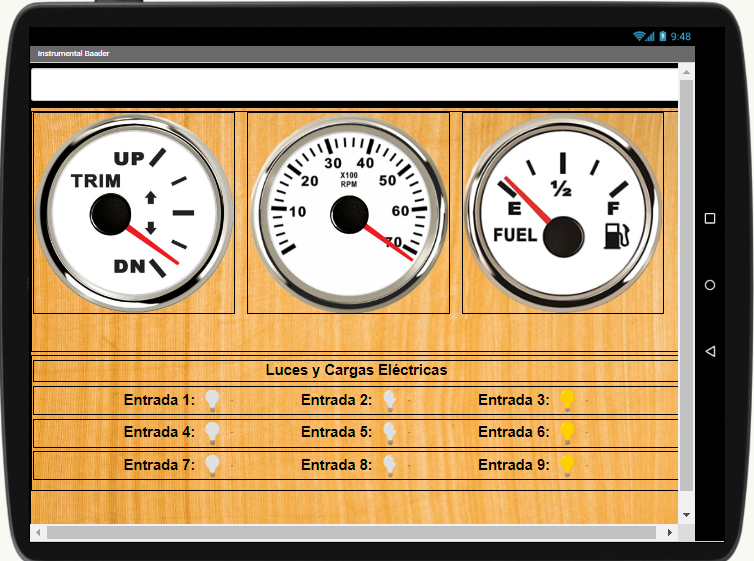
Task: Click the lit Entrada 9 bulb icon
Action: pos(567,465)
